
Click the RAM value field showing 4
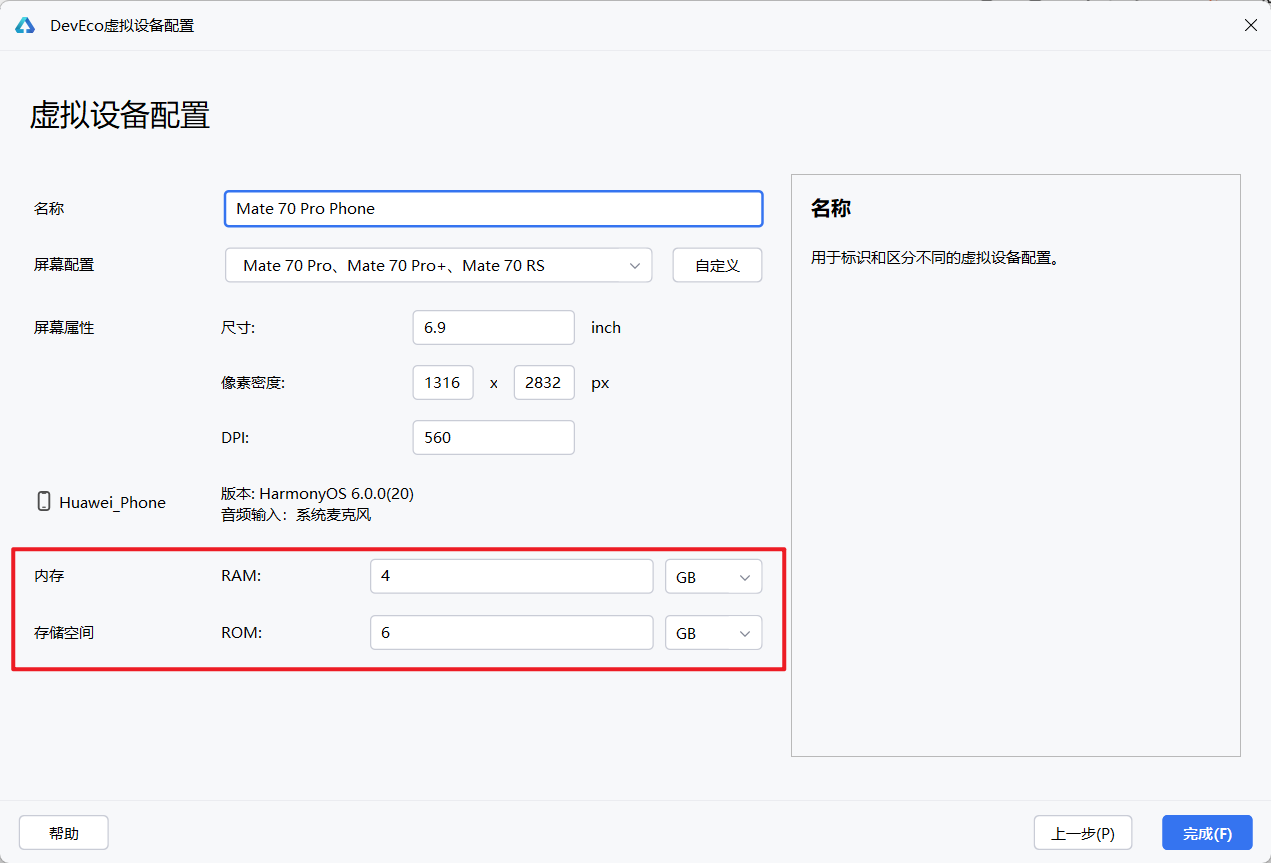pos(511,577)
